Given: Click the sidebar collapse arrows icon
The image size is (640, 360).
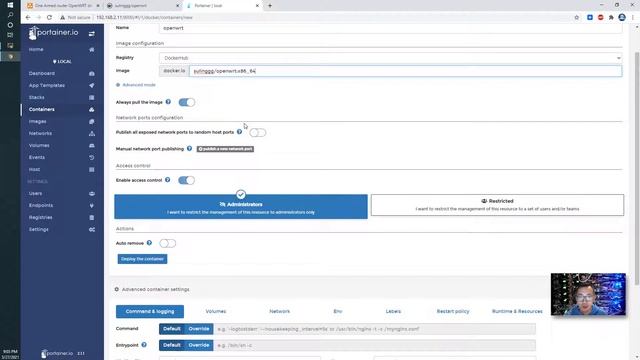Looking at the screenshot, I should point(92,34).
